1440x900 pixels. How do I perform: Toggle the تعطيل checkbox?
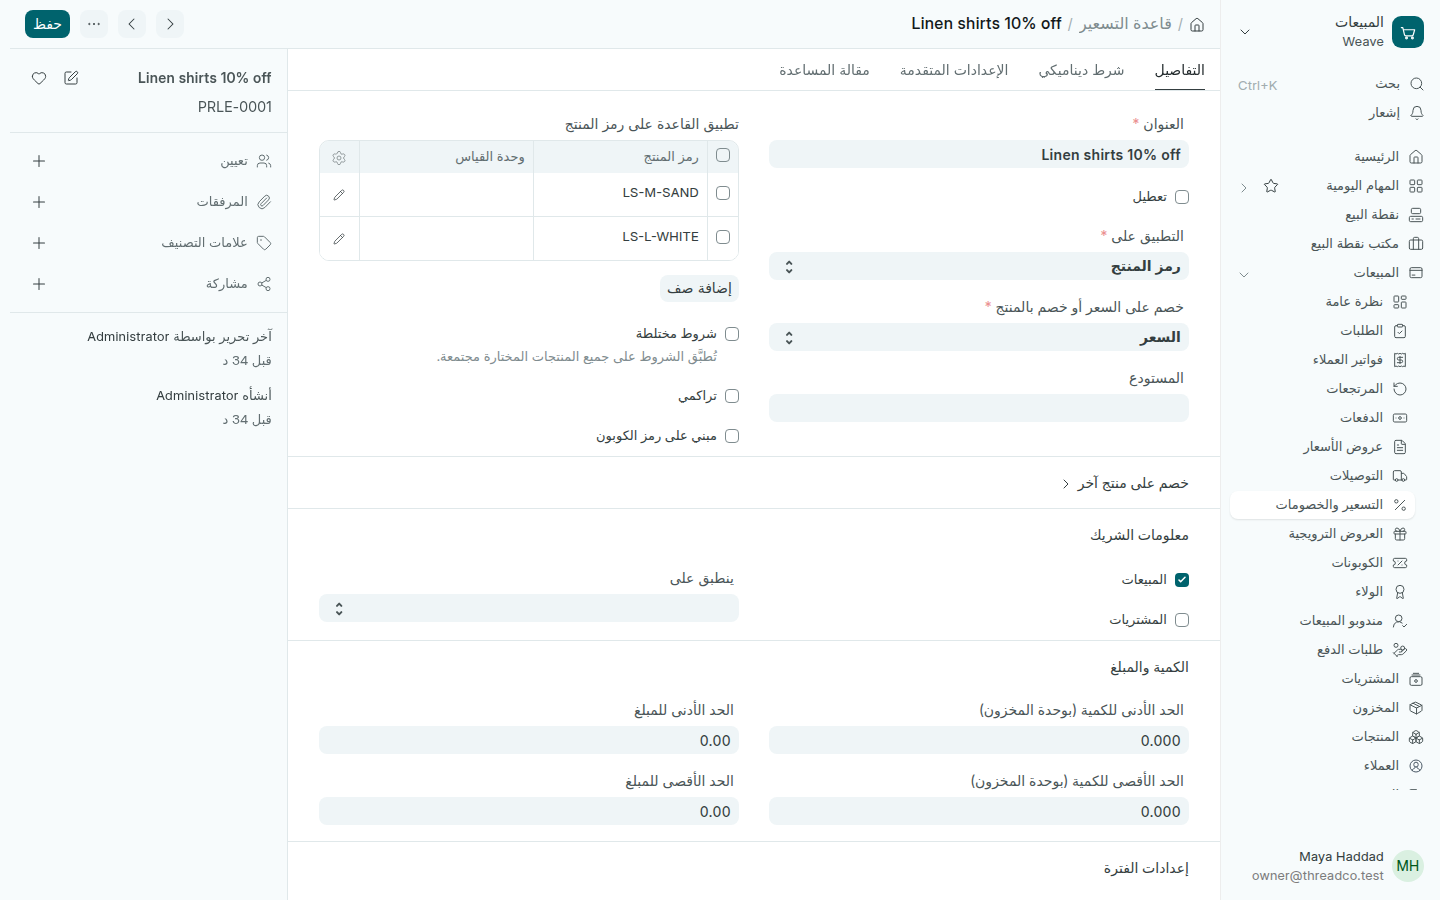pos(1182,197)
